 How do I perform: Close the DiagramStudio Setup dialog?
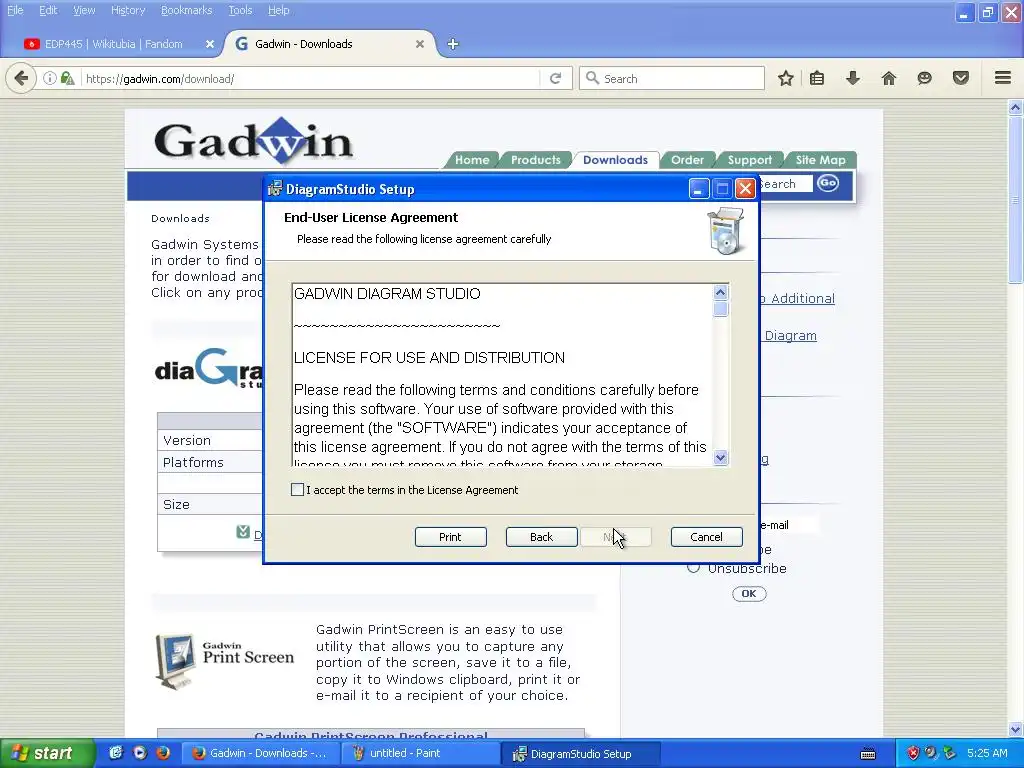tap(745, 189)
